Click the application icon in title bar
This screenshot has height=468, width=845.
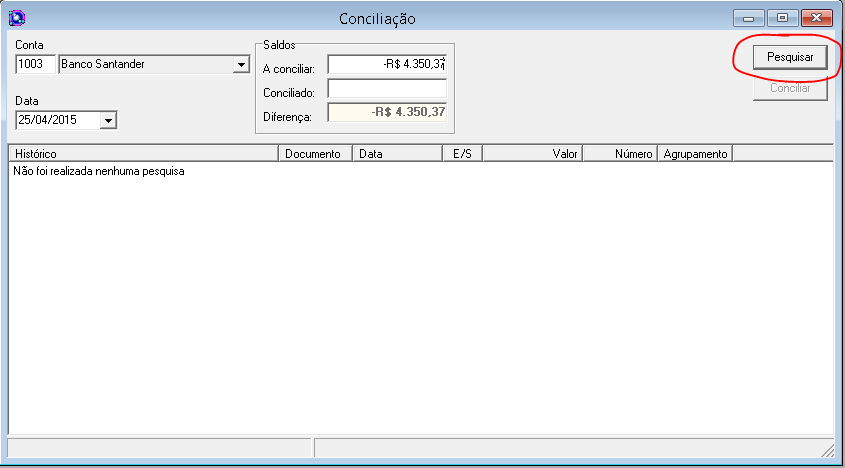[16, 18]
